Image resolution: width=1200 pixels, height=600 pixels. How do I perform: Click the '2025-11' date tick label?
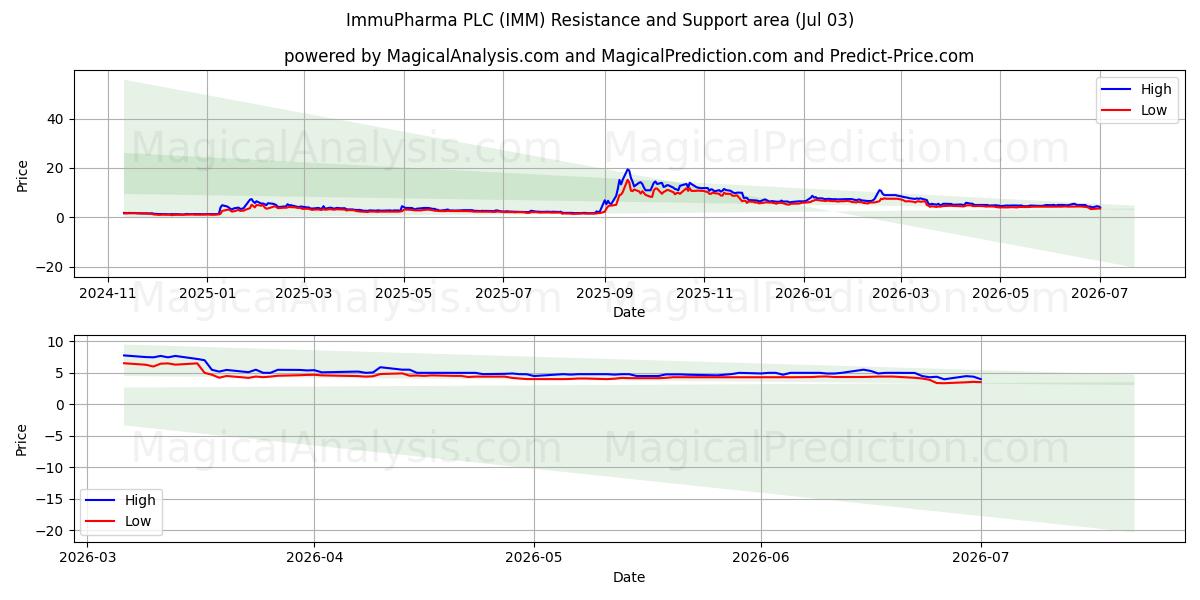point(704,293)
